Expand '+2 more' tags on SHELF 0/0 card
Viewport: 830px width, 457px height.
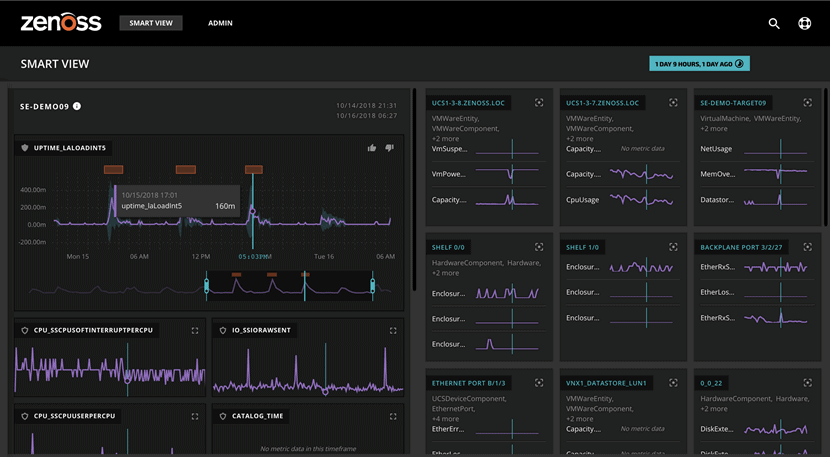click(x=445, y=273)
